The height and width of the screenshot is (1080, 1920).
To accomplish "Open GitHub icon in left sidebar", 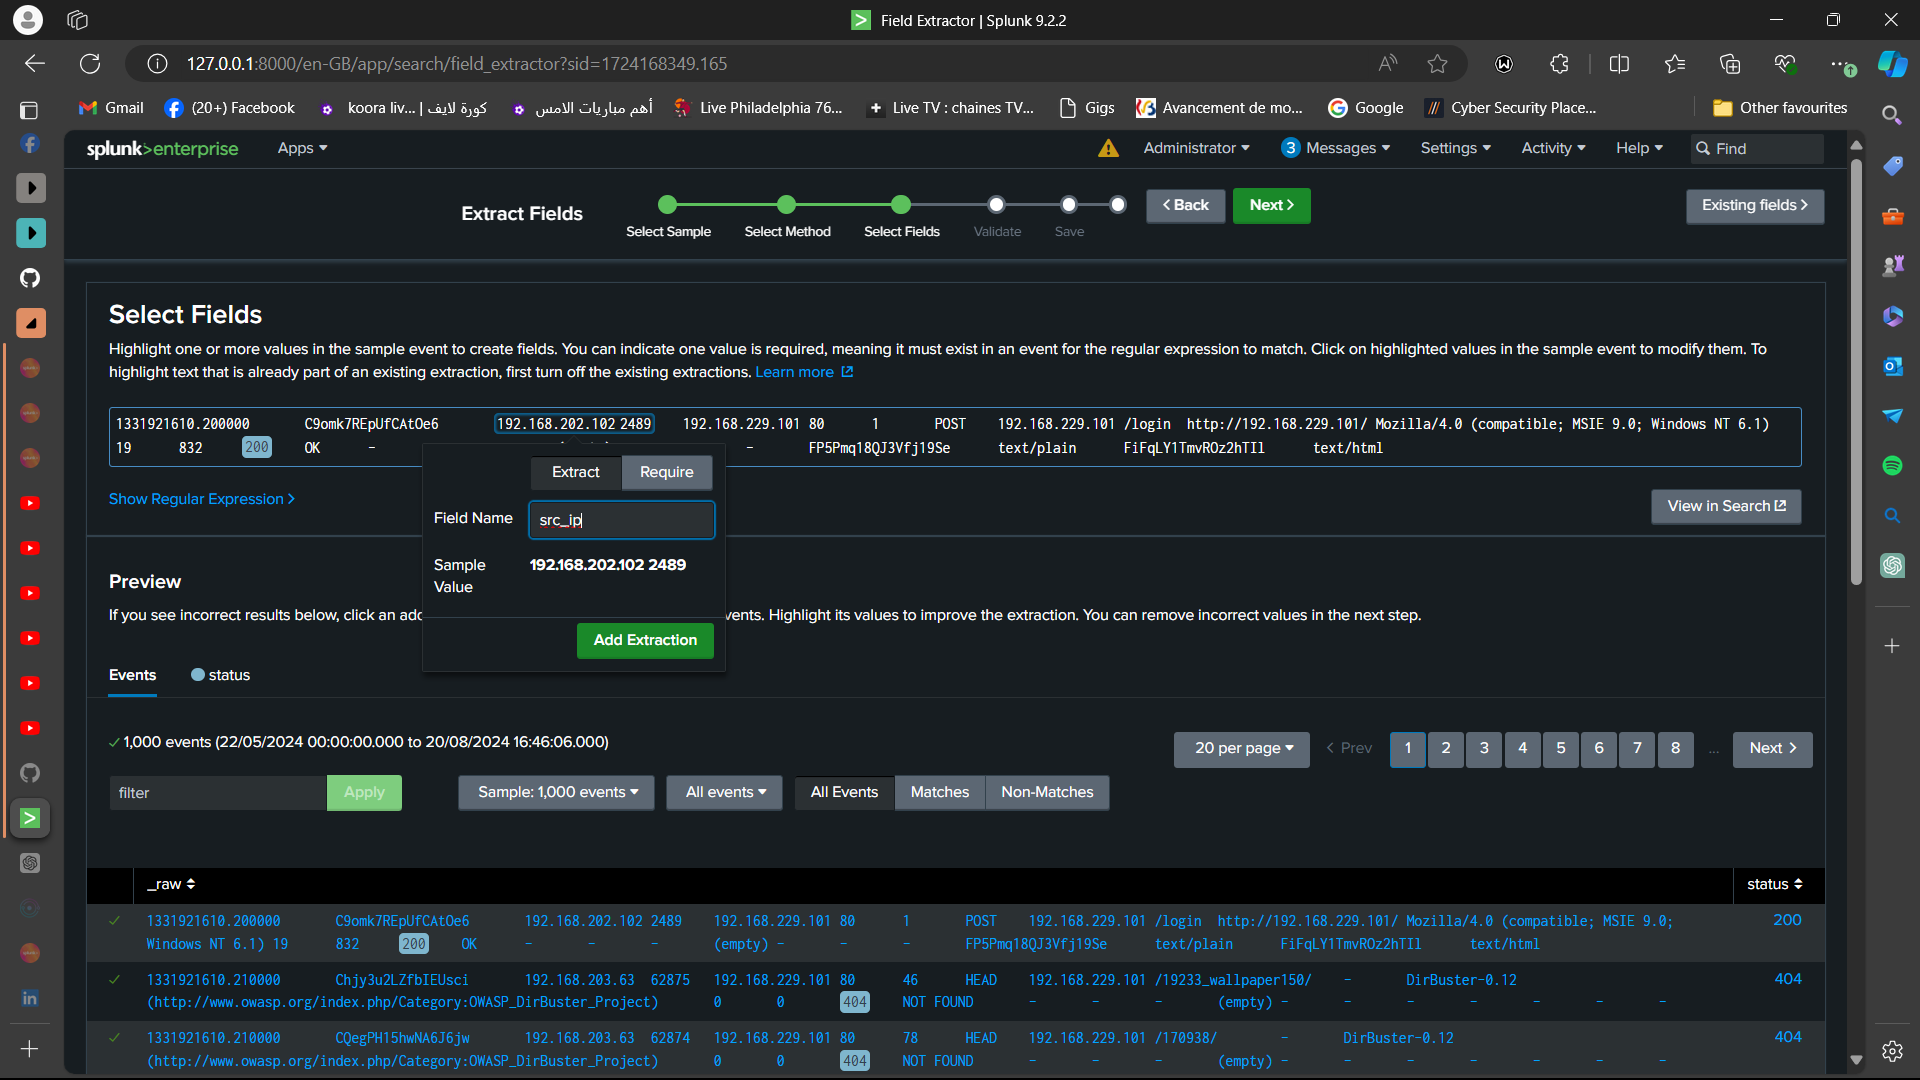I will [30, 278].
